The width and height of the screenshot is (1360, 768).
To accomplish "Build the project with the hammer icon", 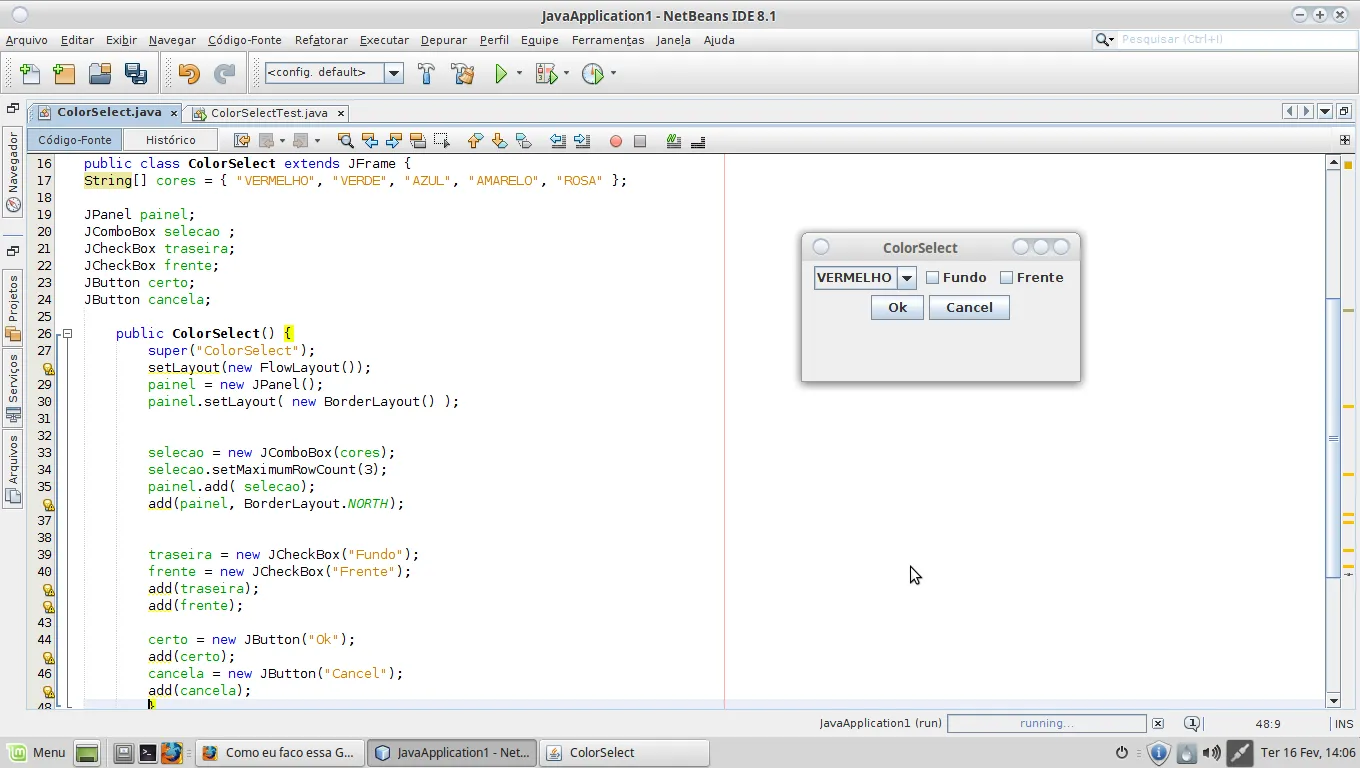I will 426,74.
